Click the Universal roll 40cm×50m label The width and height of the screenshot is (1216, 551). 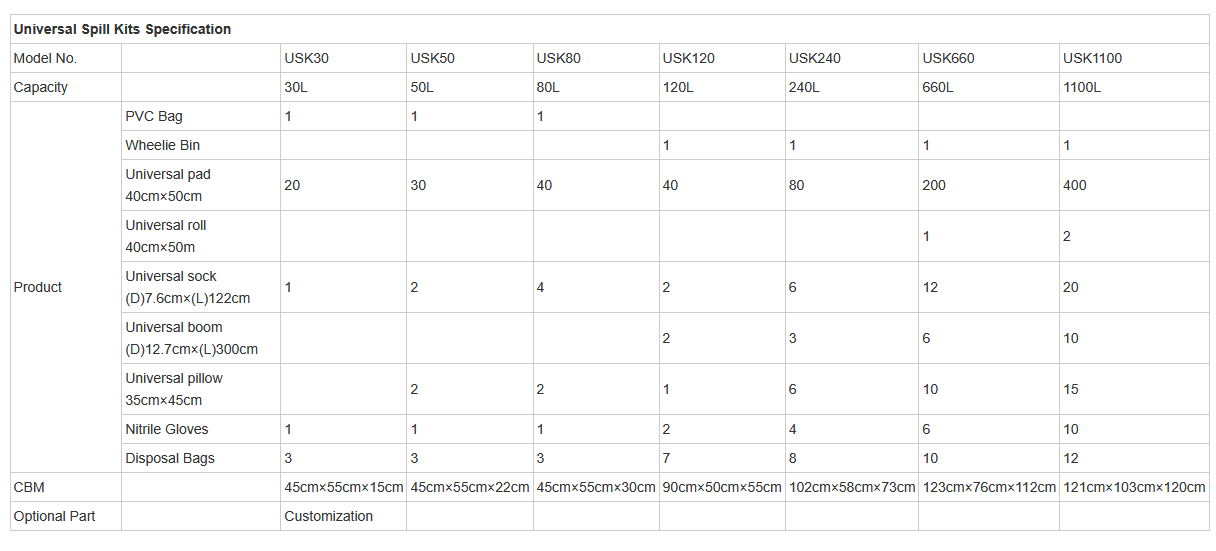point(166,236)
